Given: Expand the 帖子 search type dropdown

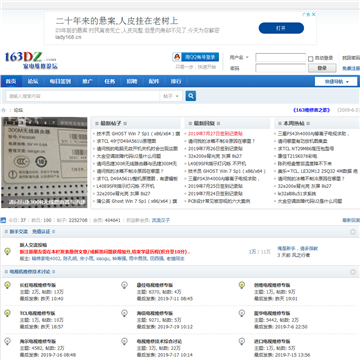Looking at the screenshot, I should pos(171,96).
